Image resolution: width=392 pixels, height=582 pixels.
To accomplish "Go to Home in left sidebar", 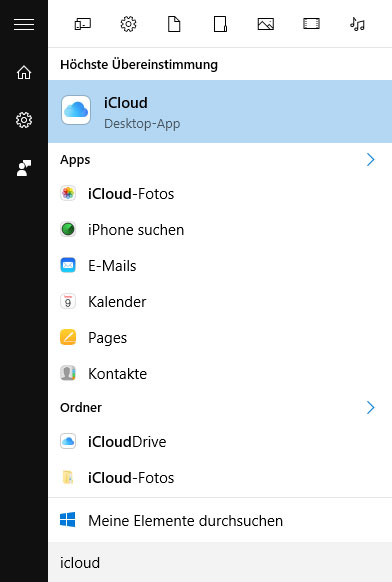I will (24, 72).
